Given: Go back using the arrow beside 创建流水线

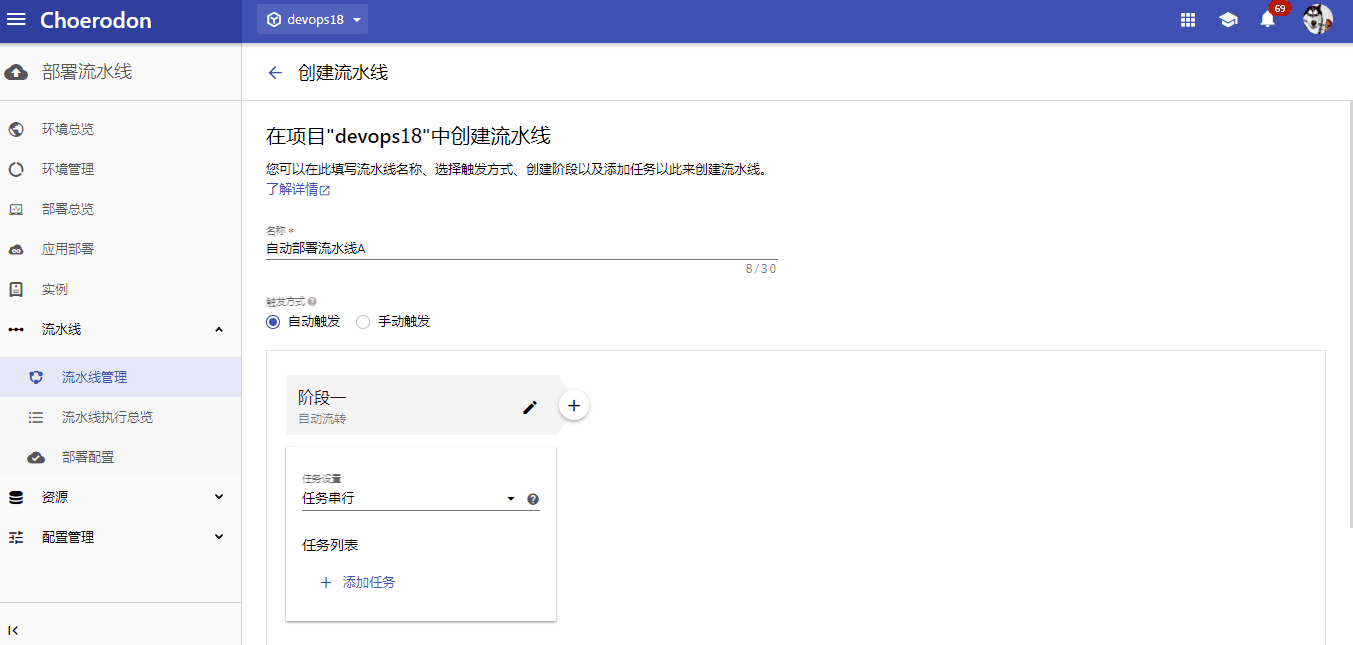Looking at the screenshot, I should pyautogui.click(x=275, y=73).
